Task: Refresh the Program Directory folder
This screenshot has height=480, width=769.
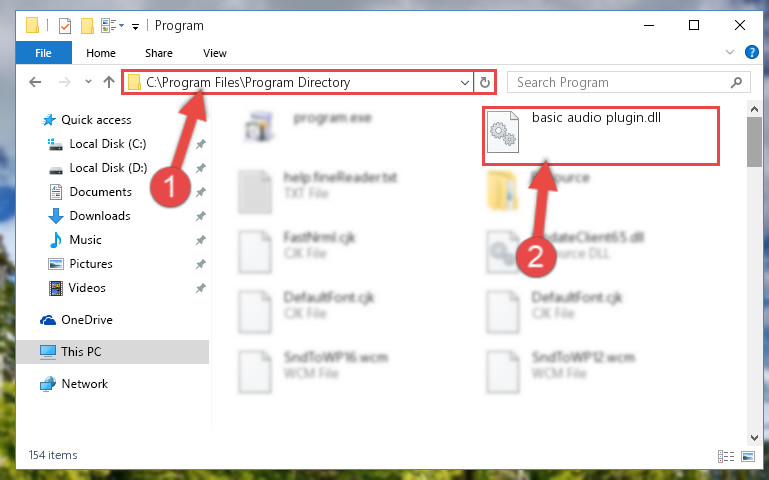Action: click(485, 82)
